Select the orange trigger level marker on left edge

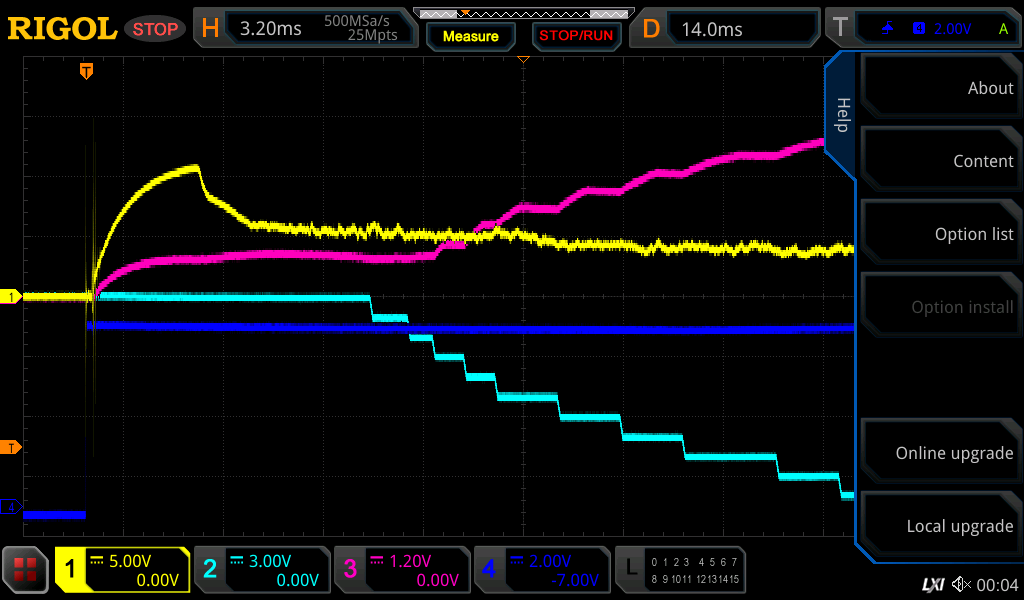12,447
